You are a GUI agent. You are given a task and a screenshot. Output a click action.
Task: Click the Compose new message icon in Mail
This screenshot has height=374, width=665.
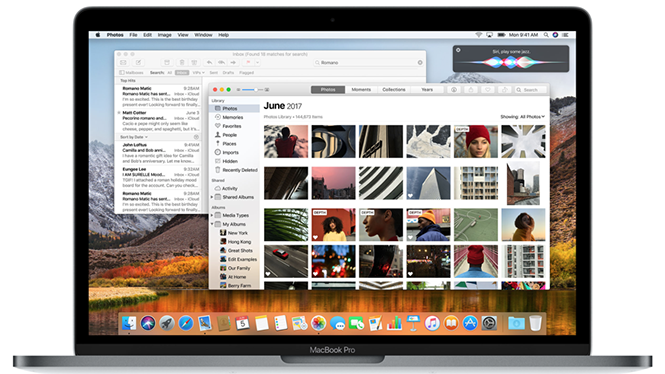point(138,63)
